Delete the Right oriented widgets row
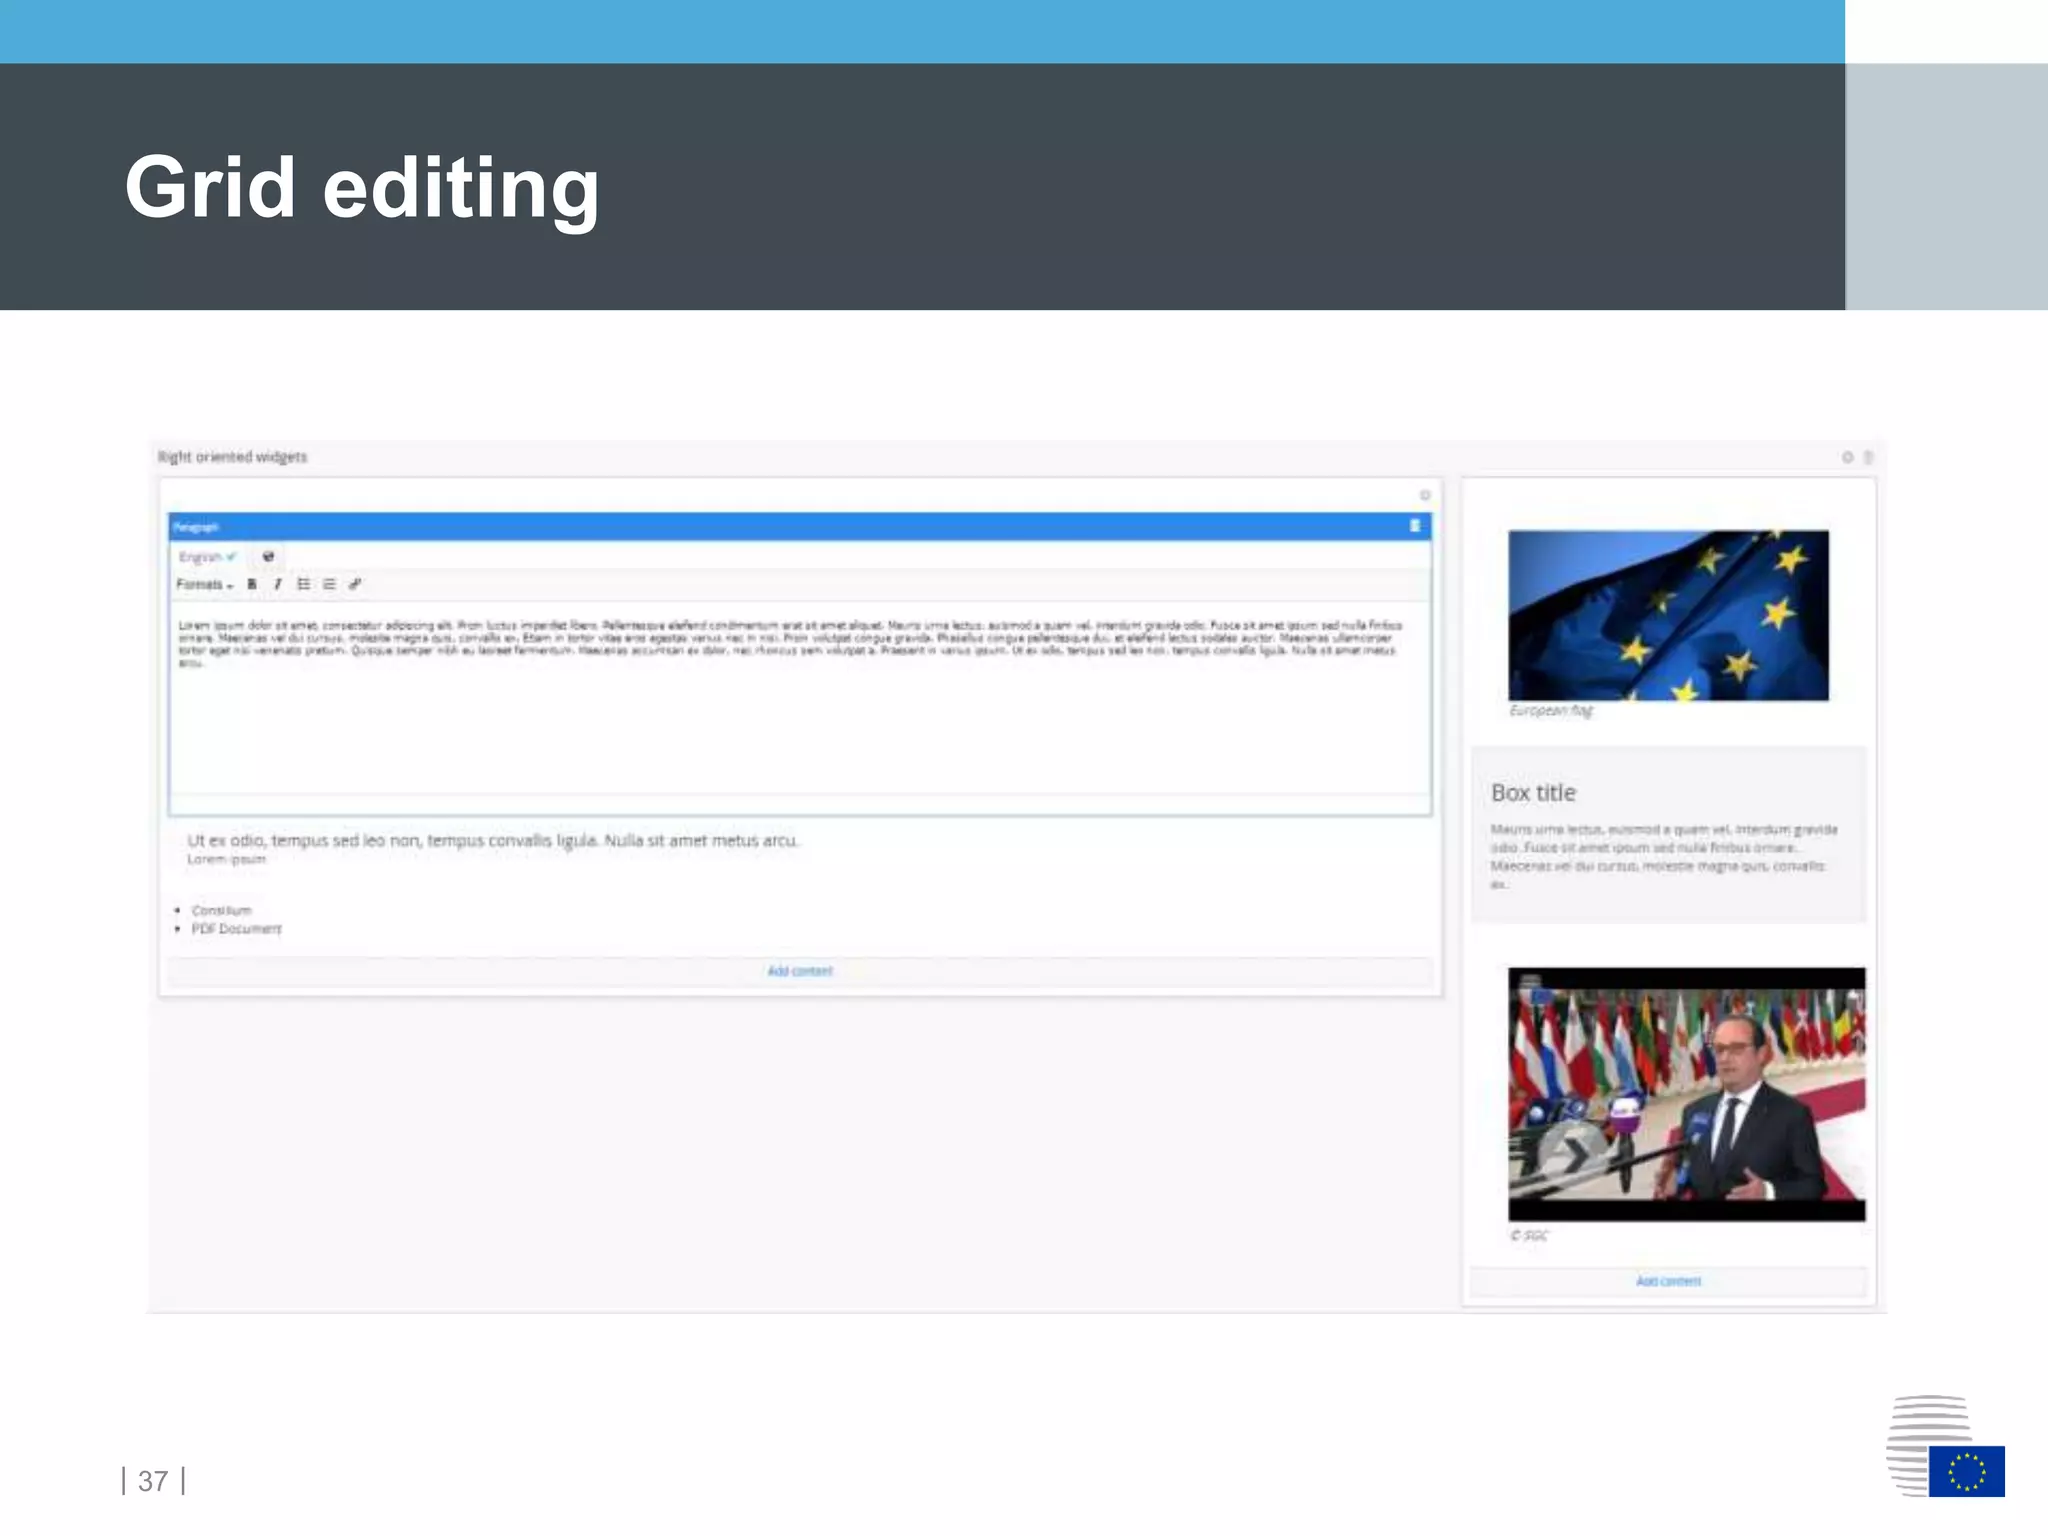This screenshot has height=1536, width=2048. [x=1867, y=457]
